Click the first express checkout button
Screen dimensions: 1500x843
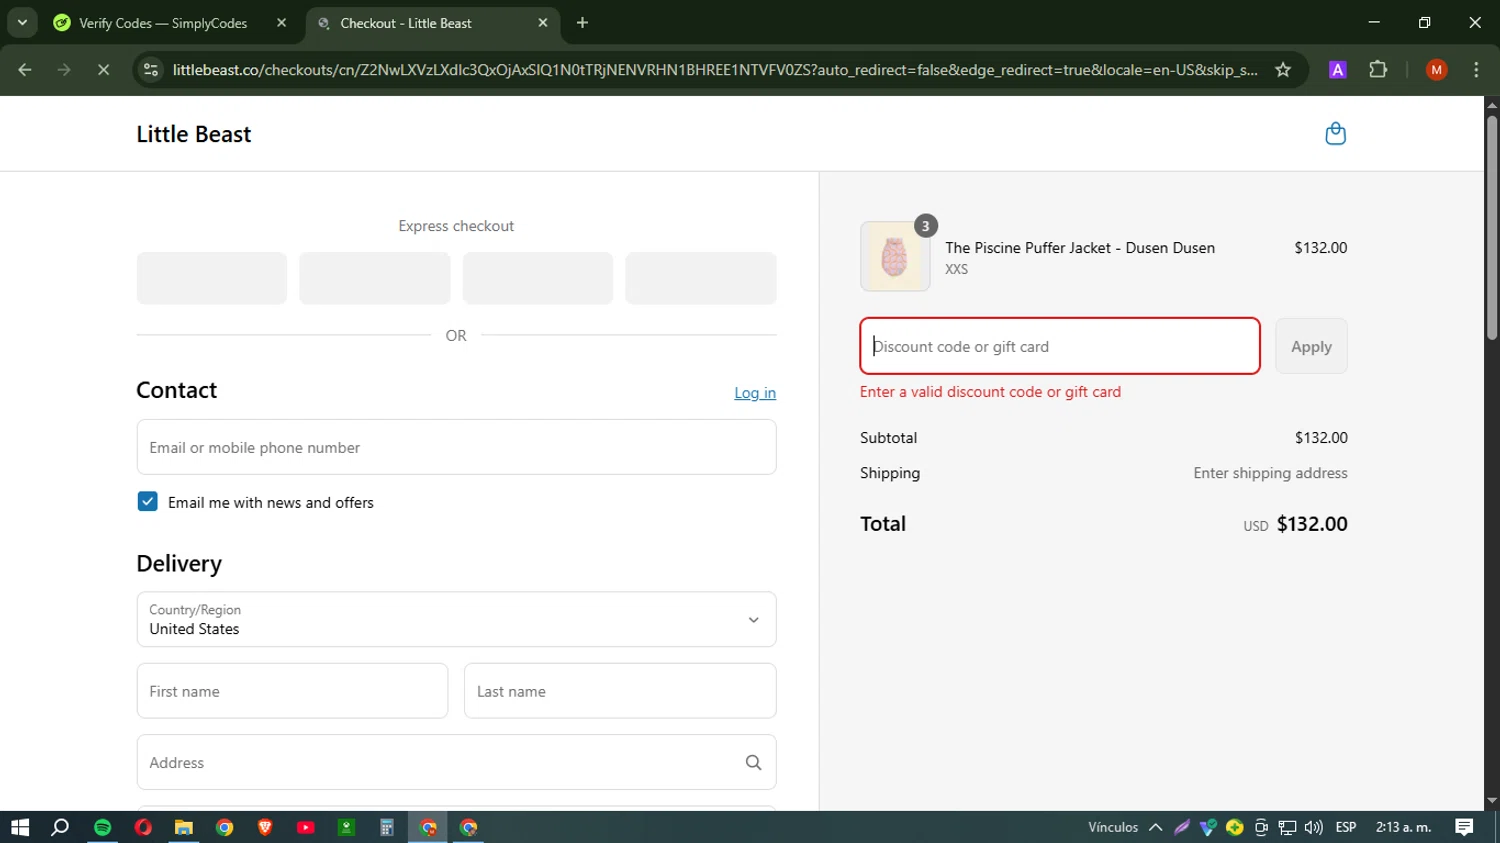(212, 278)
